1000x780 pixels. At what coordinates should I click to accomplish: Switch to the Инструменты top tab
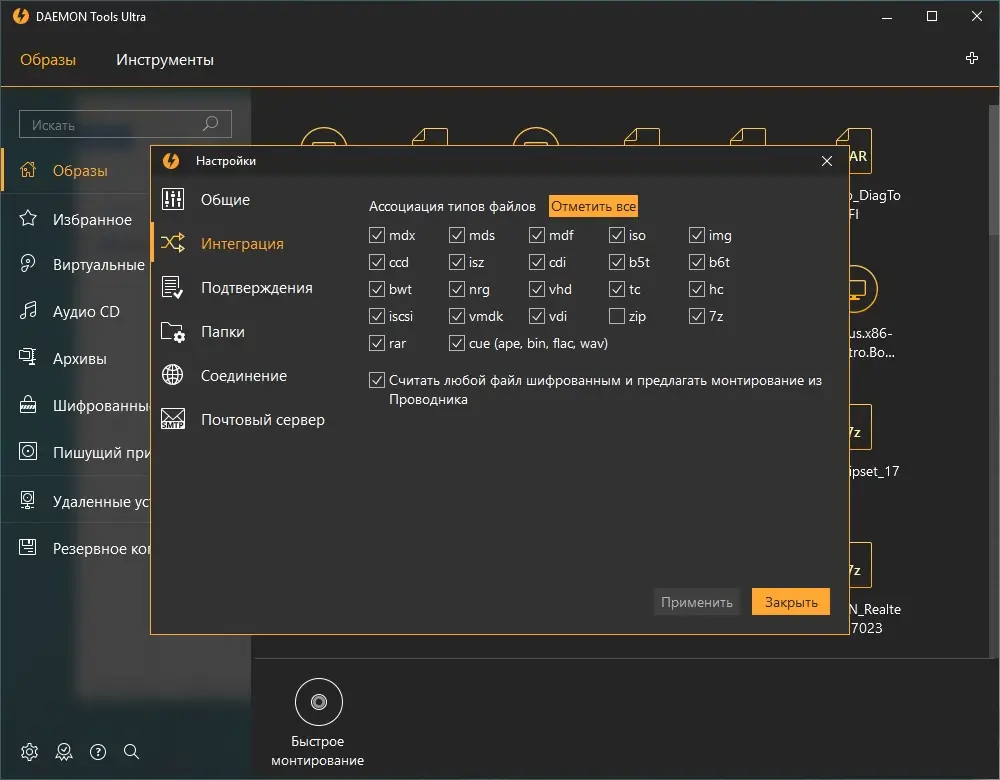[x=165, y=60]
